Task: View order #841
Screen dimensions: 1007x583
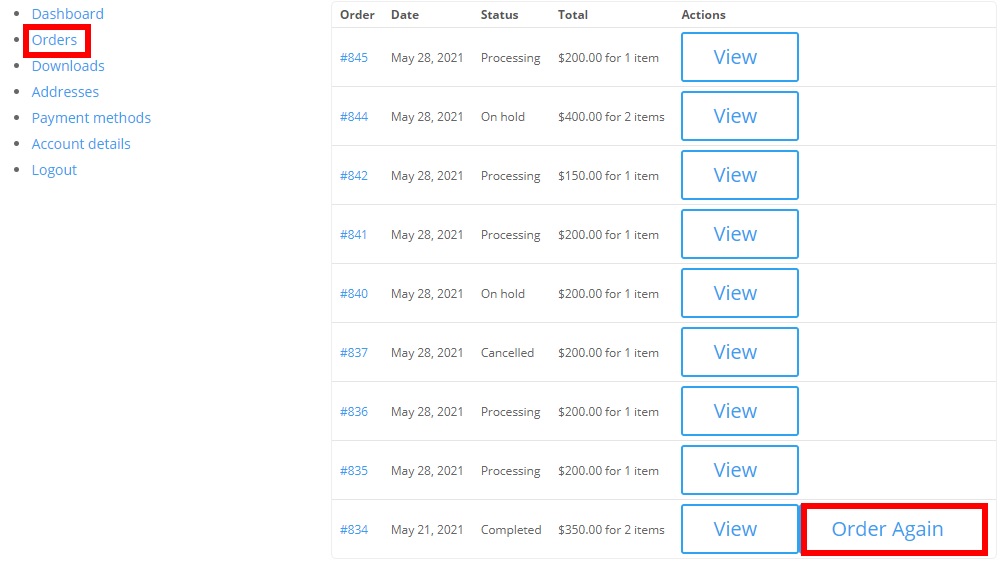Action: point(740,234)
